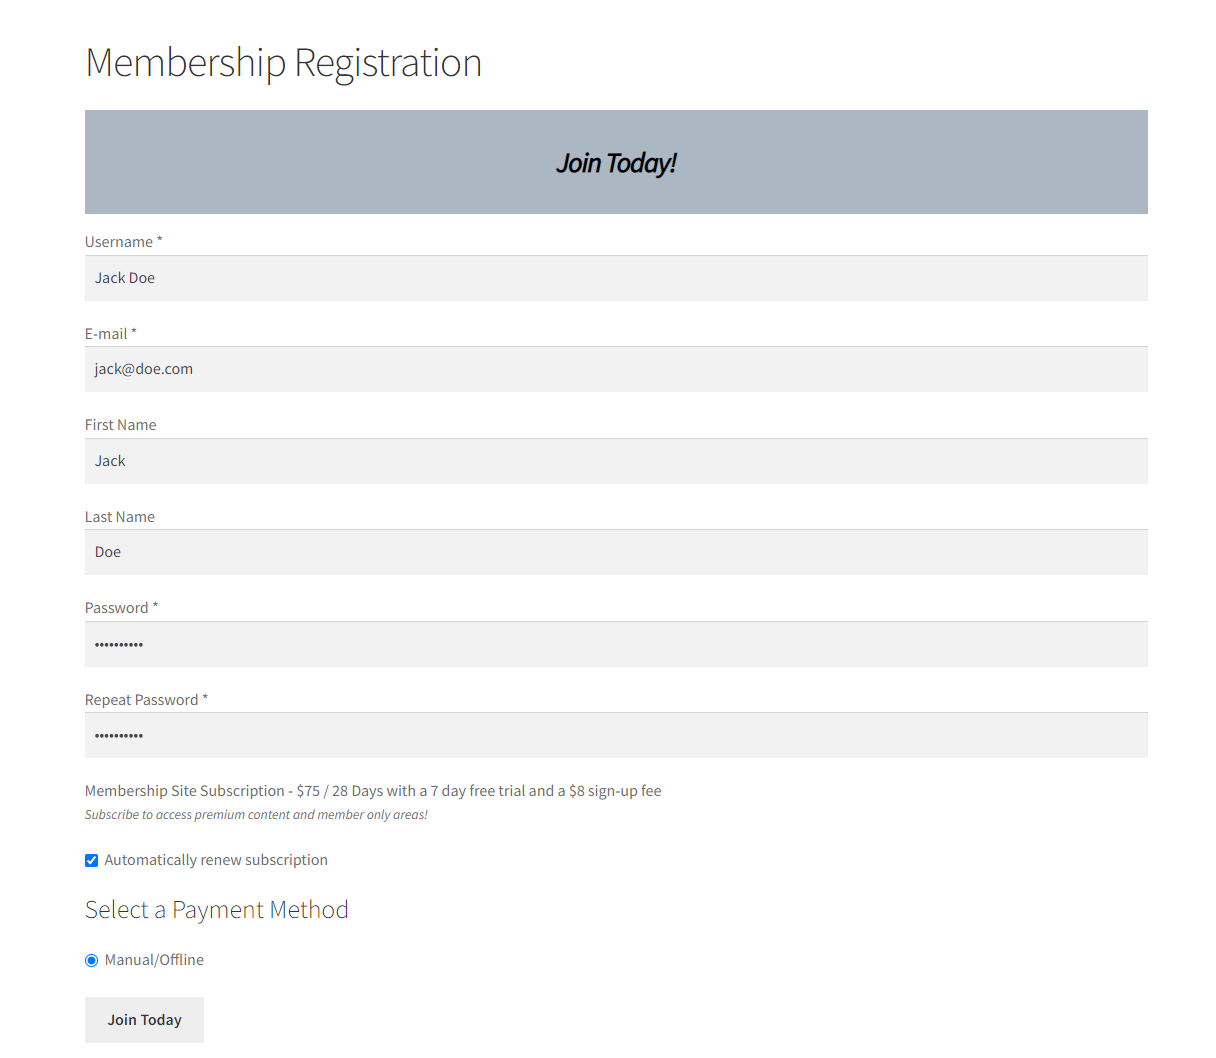Click the 'First Name' label text
Screen dimensions: 1216x1058
click(x=120, y=425)
